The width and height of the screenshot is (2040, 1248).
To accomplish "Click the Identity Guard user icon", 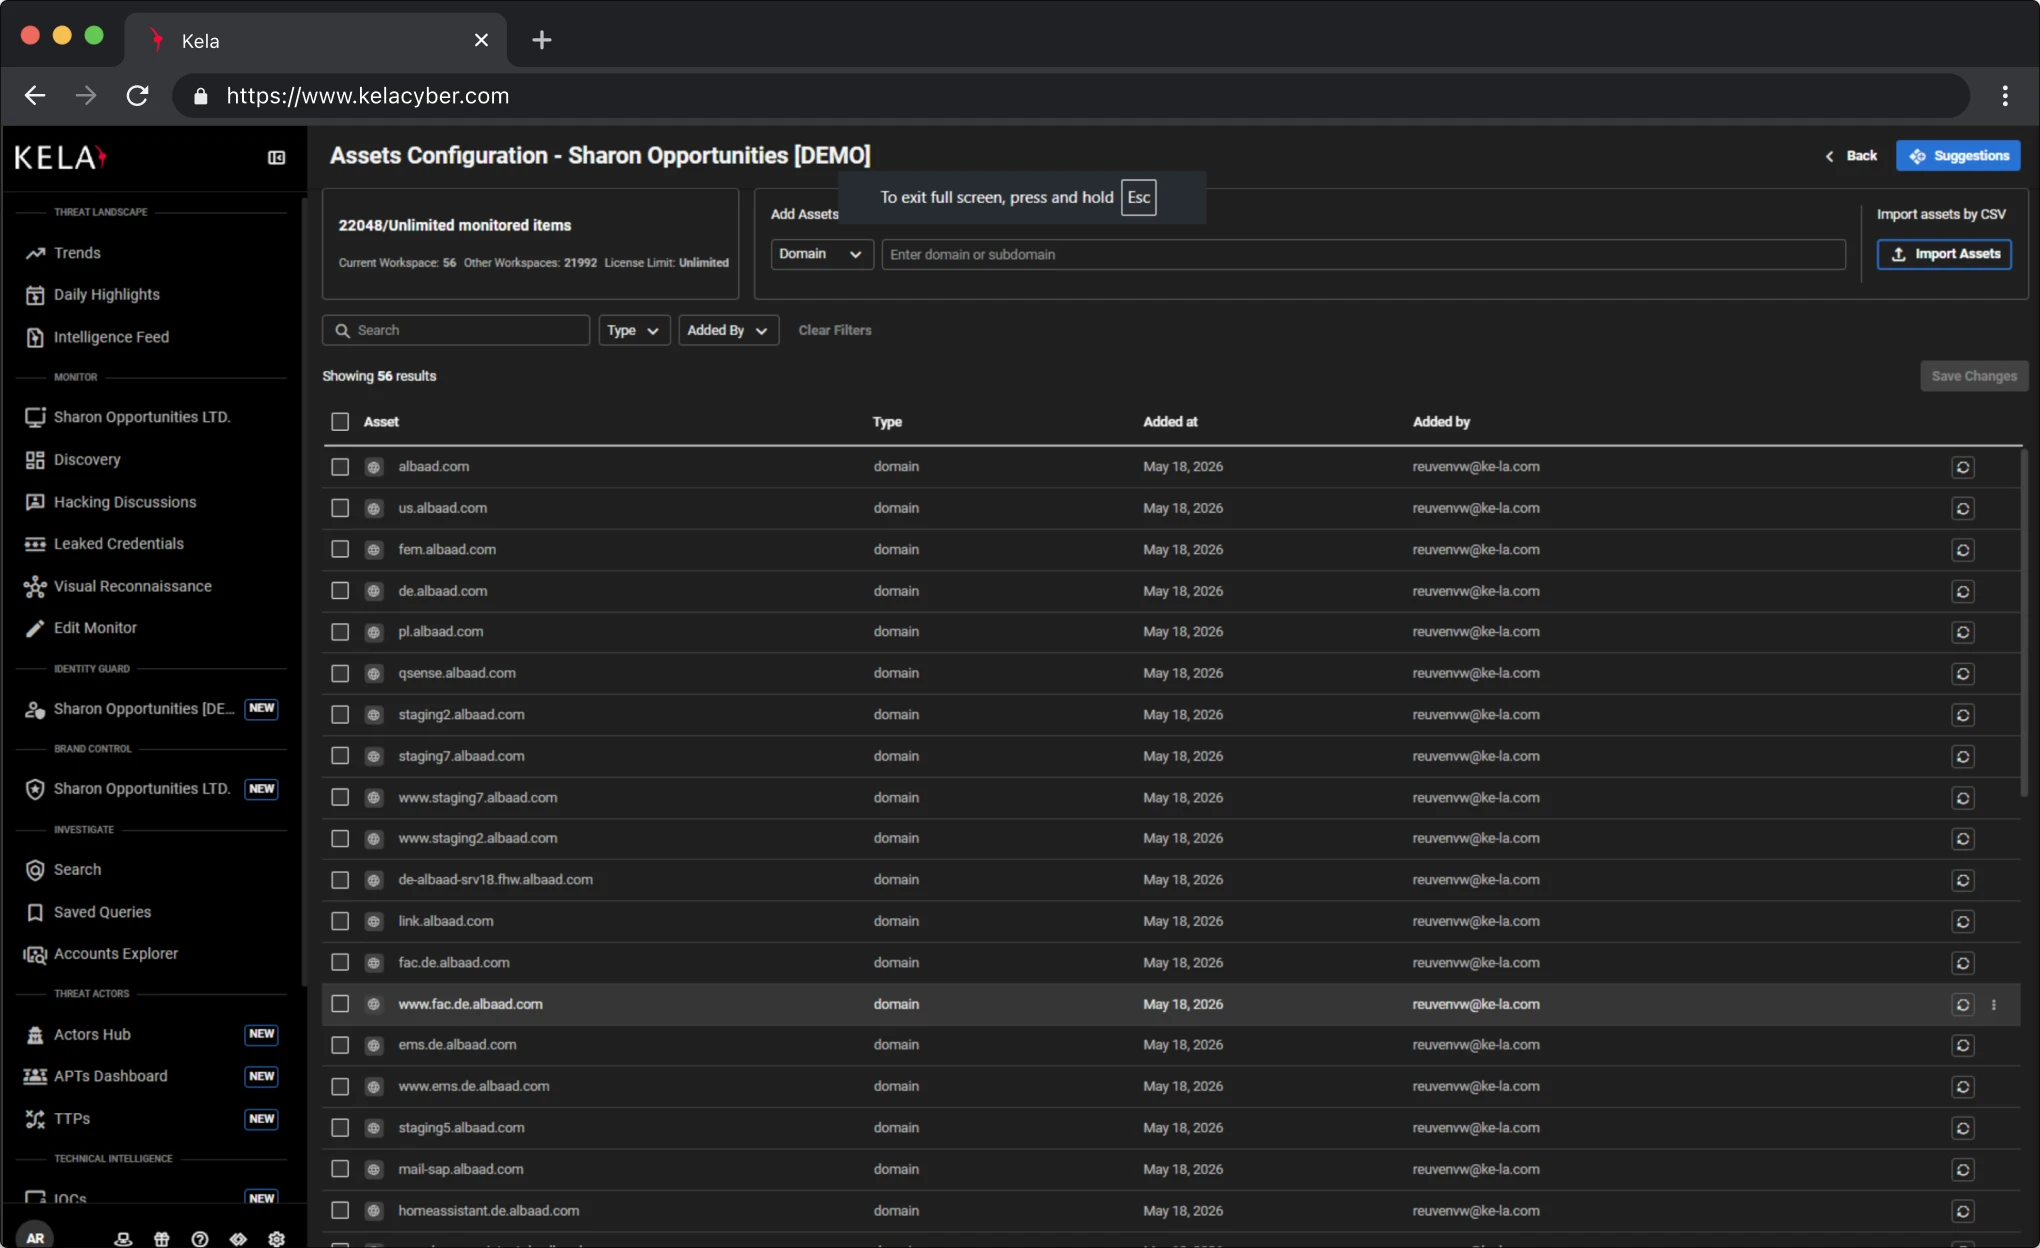I will click(x=35, y=709).
